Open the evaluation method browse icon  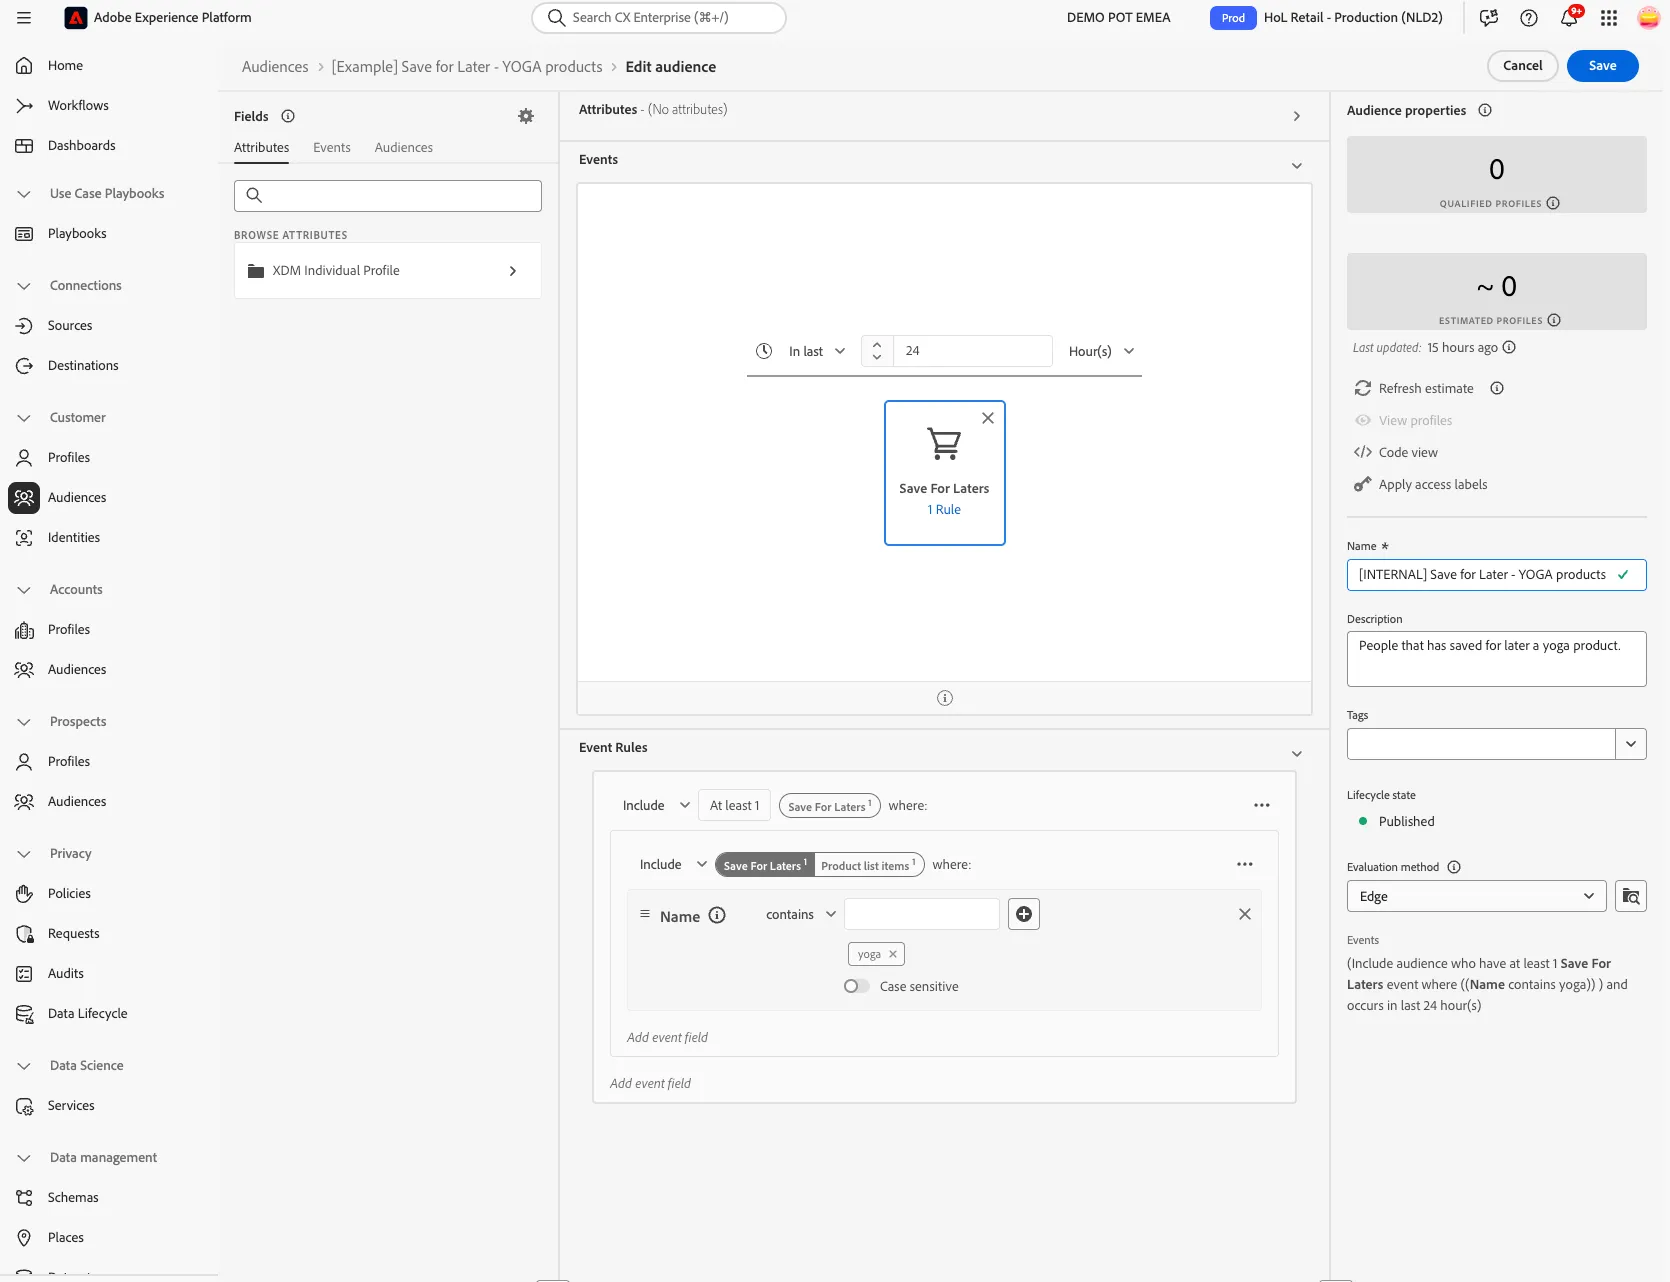1631,896
